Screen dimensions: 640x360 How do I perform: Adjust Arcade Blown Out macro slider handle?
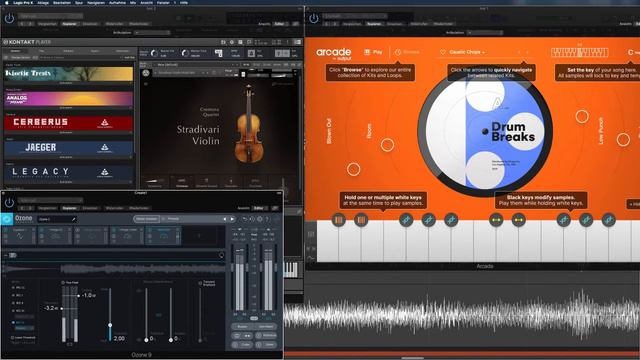point(353,169)
